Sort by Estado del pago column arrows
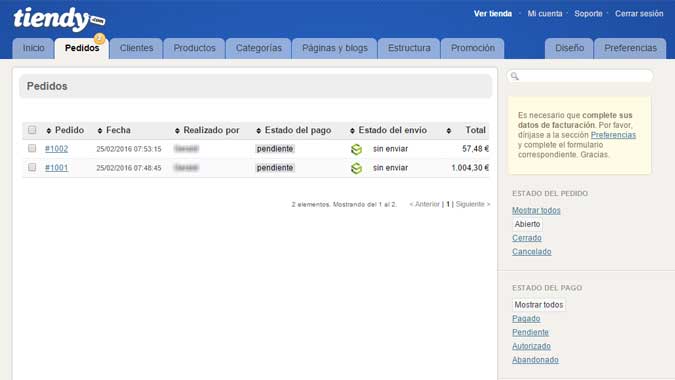 258,130
